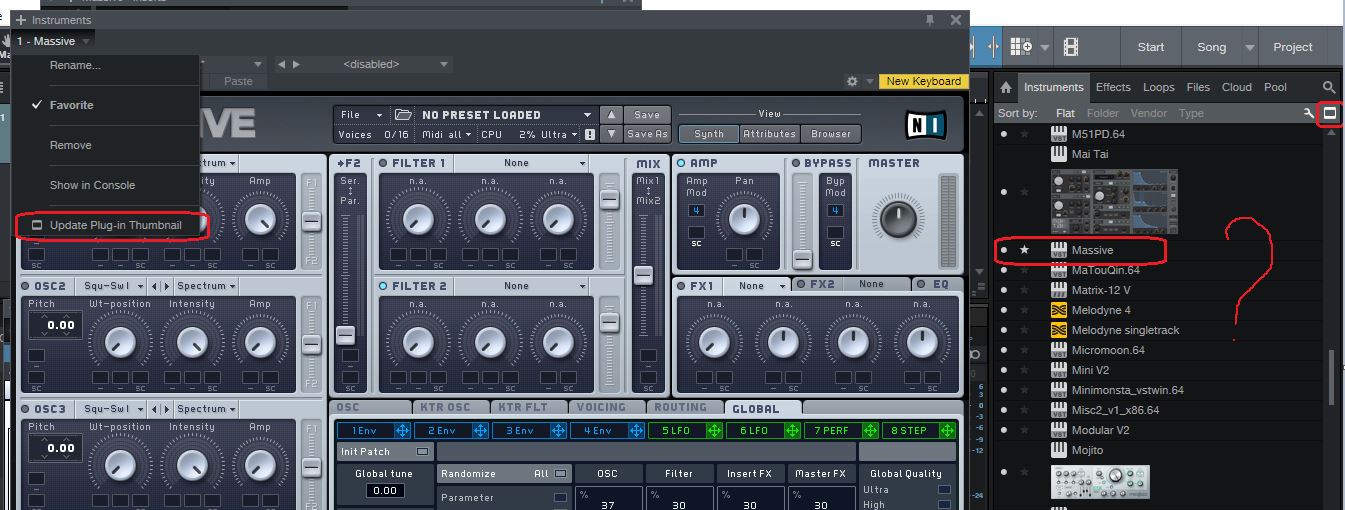Image resolution: width=1345 pixels, height=510 pixels.
Task: Toggle AMP section LED
Action: tap(682, 163)
